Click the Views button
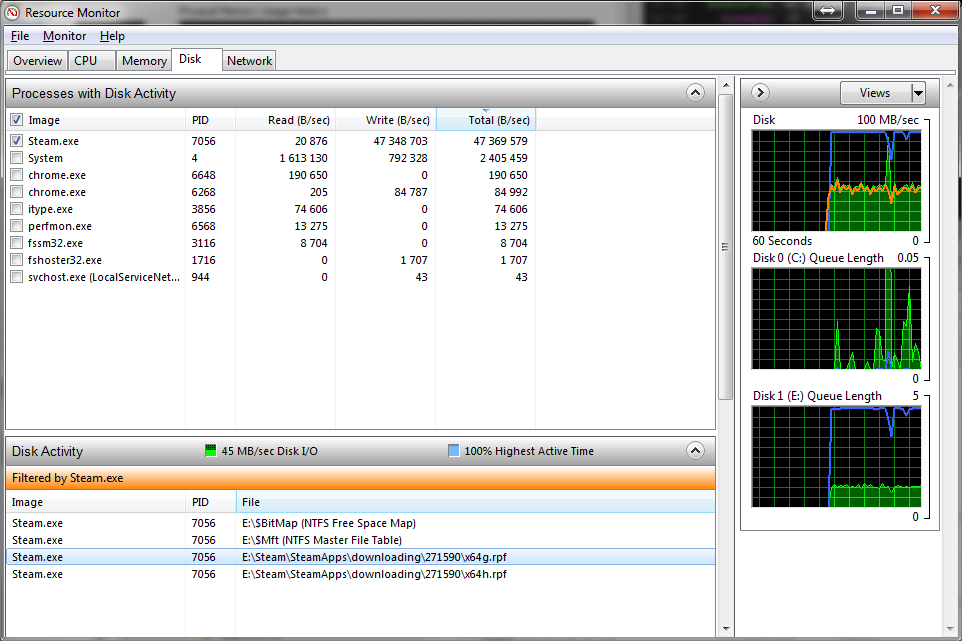962x641 pixels. (874, 93)
